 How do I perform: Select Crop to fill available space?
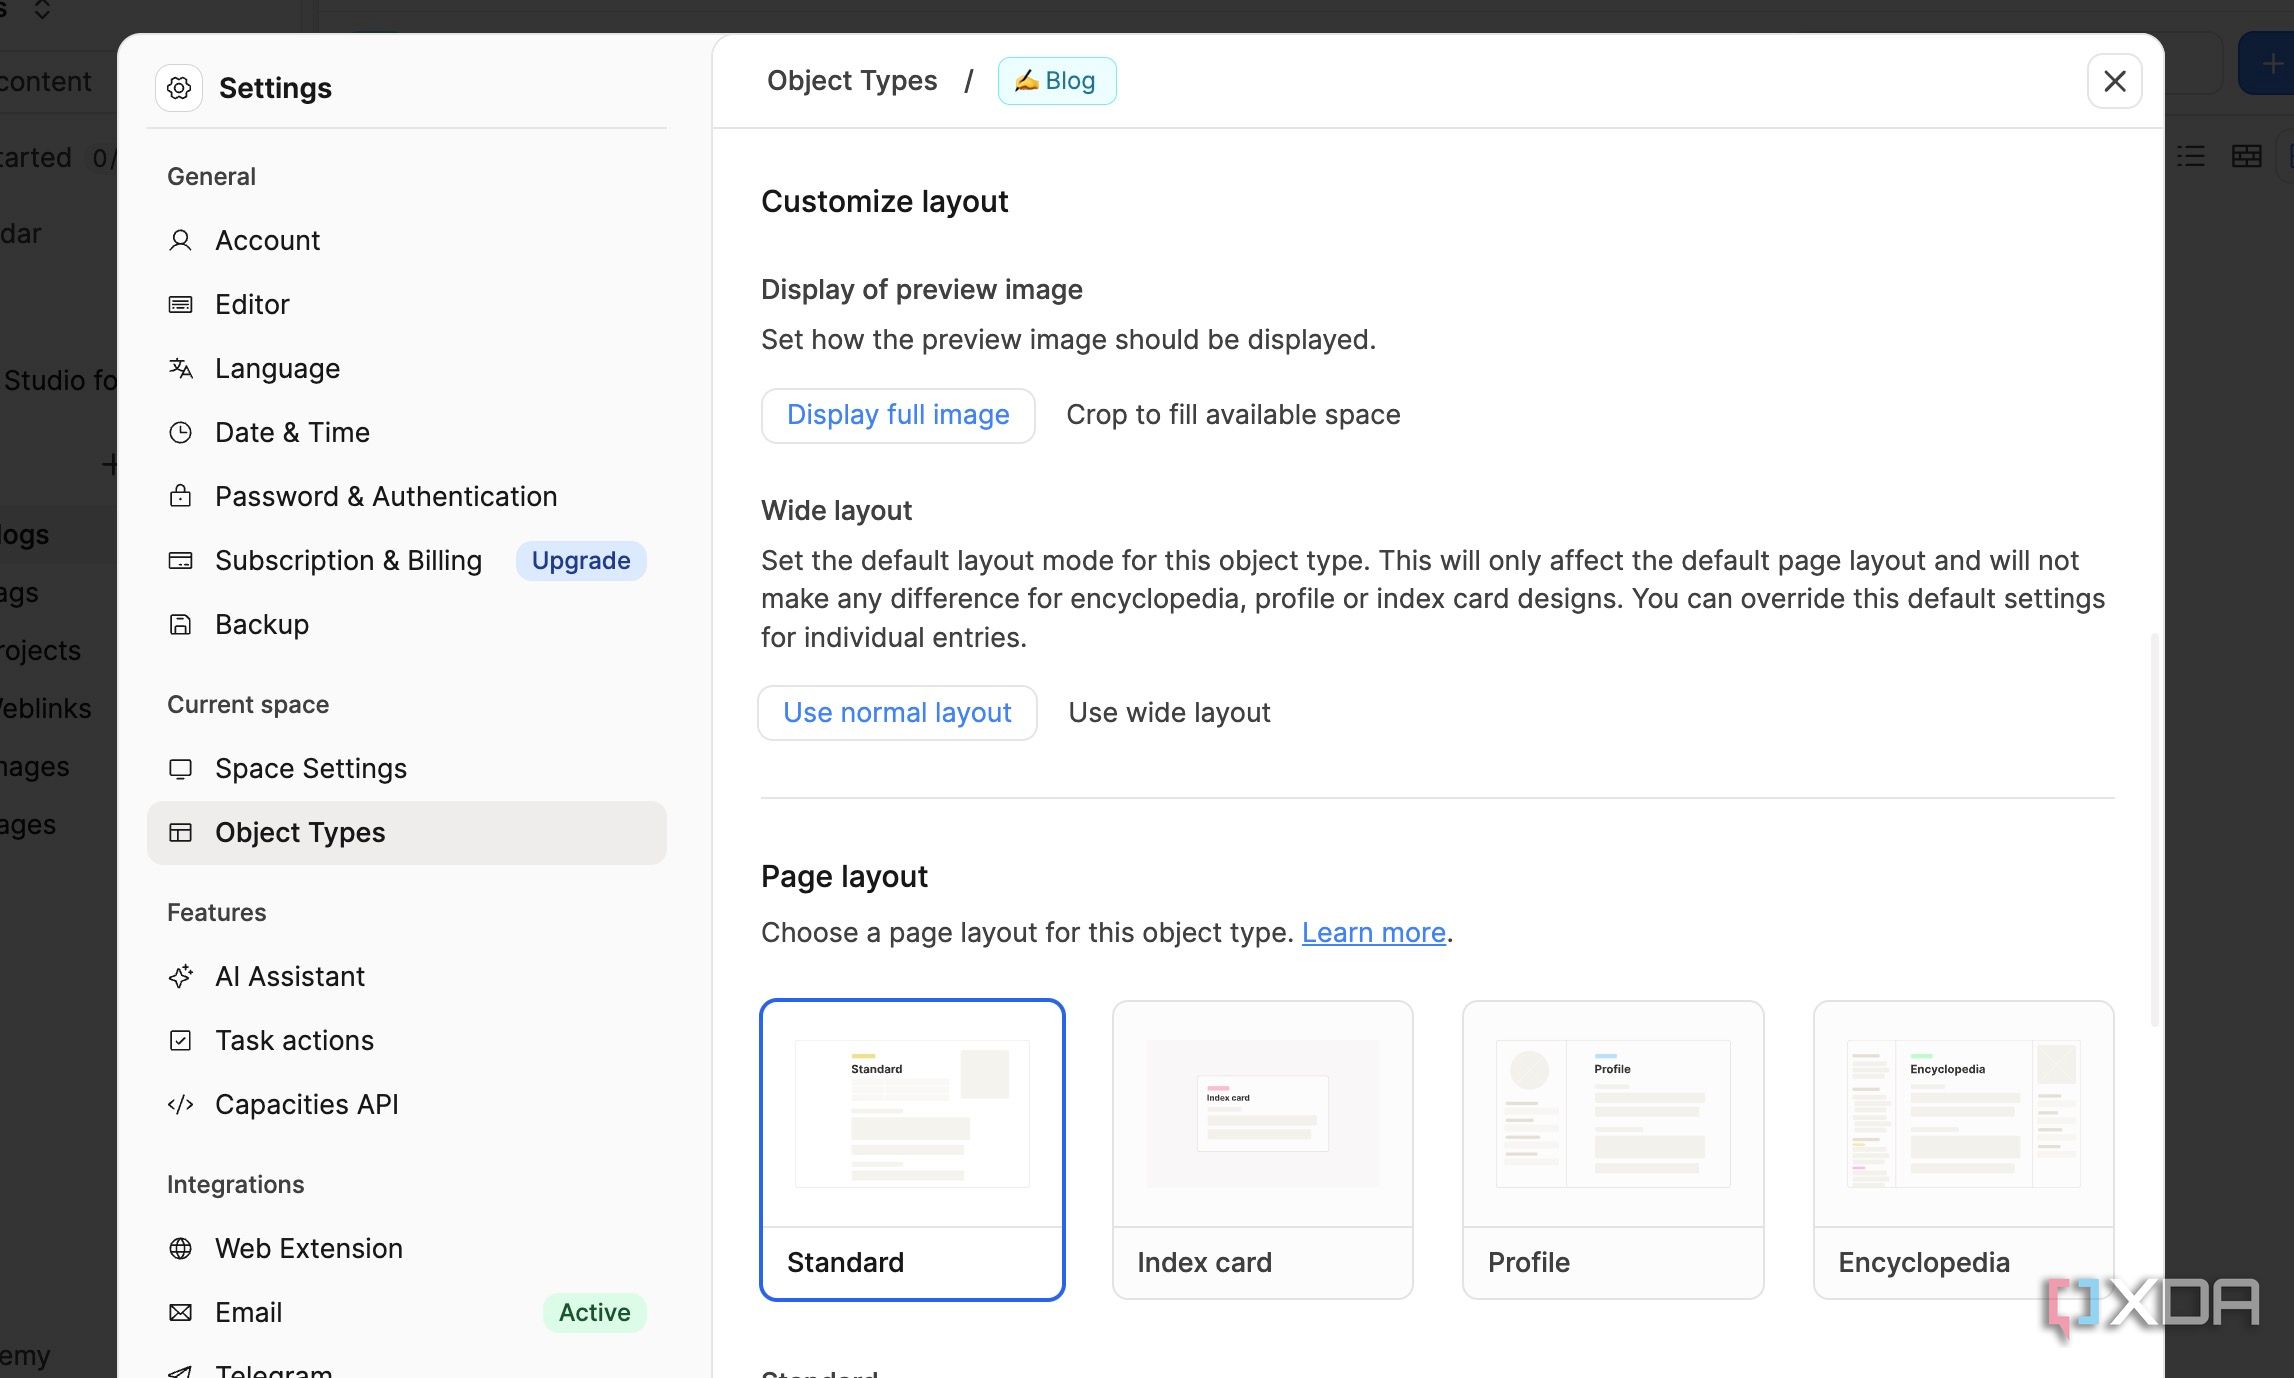tap(1232, 414)
